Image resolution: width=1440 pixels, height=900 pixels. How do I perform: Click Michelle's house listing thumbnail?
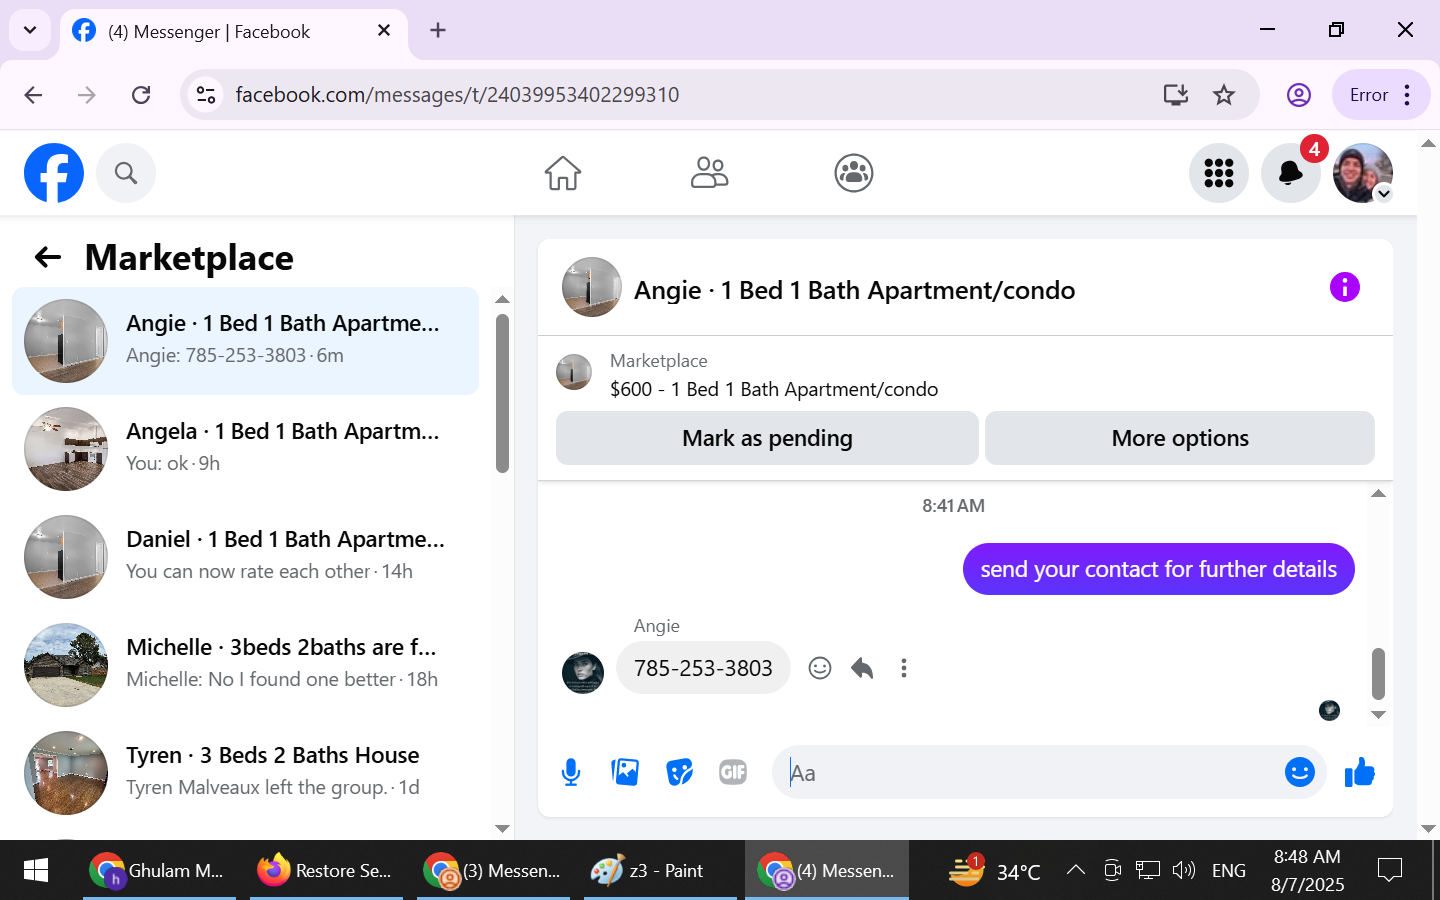(66, 665)
